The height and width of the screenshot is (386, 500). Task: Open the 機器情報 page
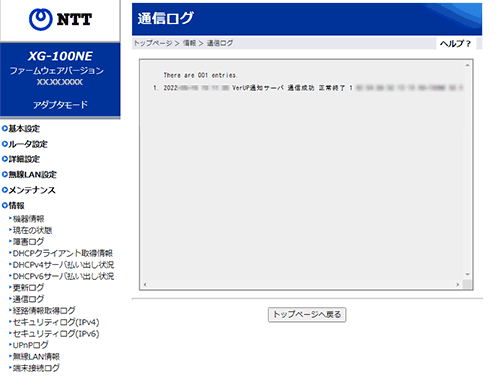point(28,219)
